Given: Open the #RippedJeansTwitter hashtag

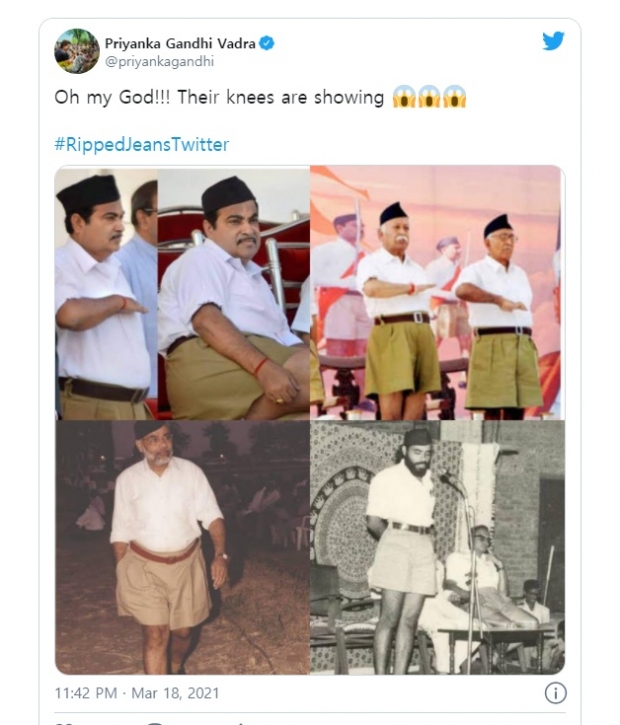Looking at the screenshot, I should (x=141, y=144).
